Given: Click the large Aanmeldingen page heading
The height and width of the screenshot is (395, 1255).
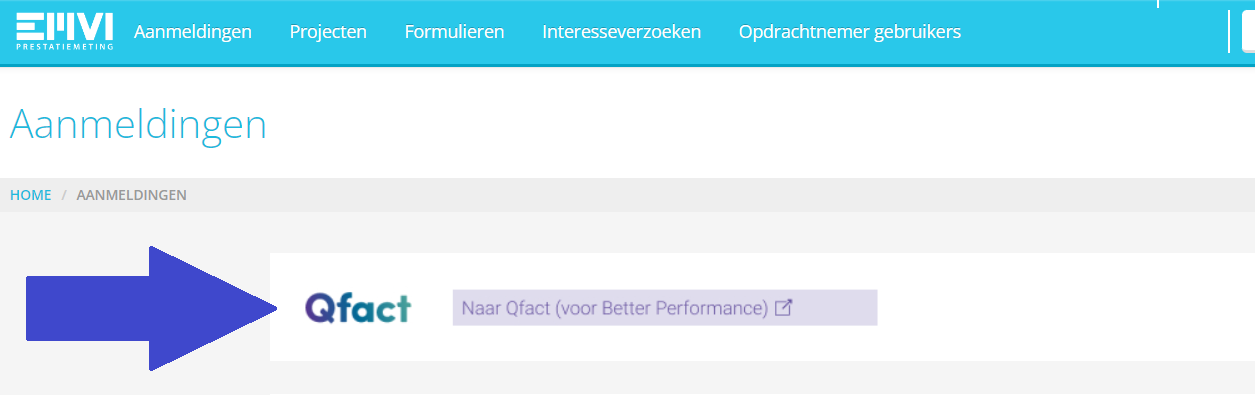Looking at the screenshot, I should coord(138,125).
